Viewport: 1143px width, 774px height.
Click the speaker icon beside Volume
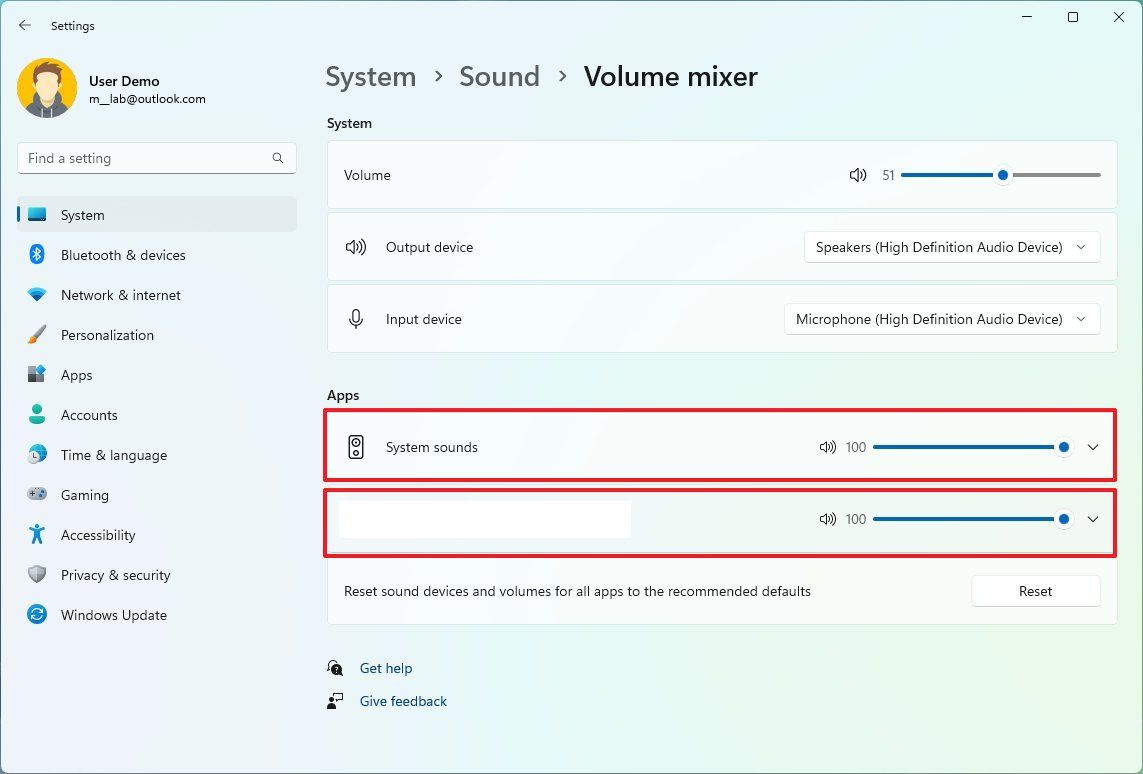point(857,175)
